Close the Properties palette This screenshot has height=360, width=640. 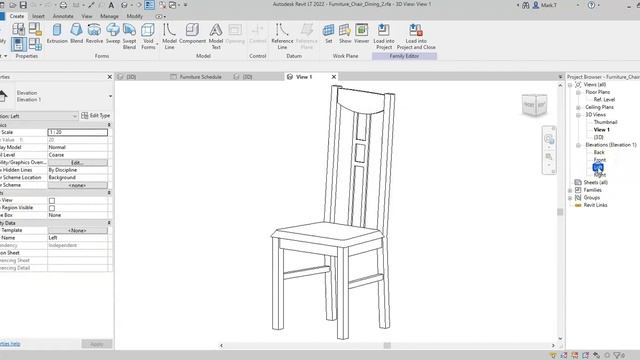click(109, 77)
